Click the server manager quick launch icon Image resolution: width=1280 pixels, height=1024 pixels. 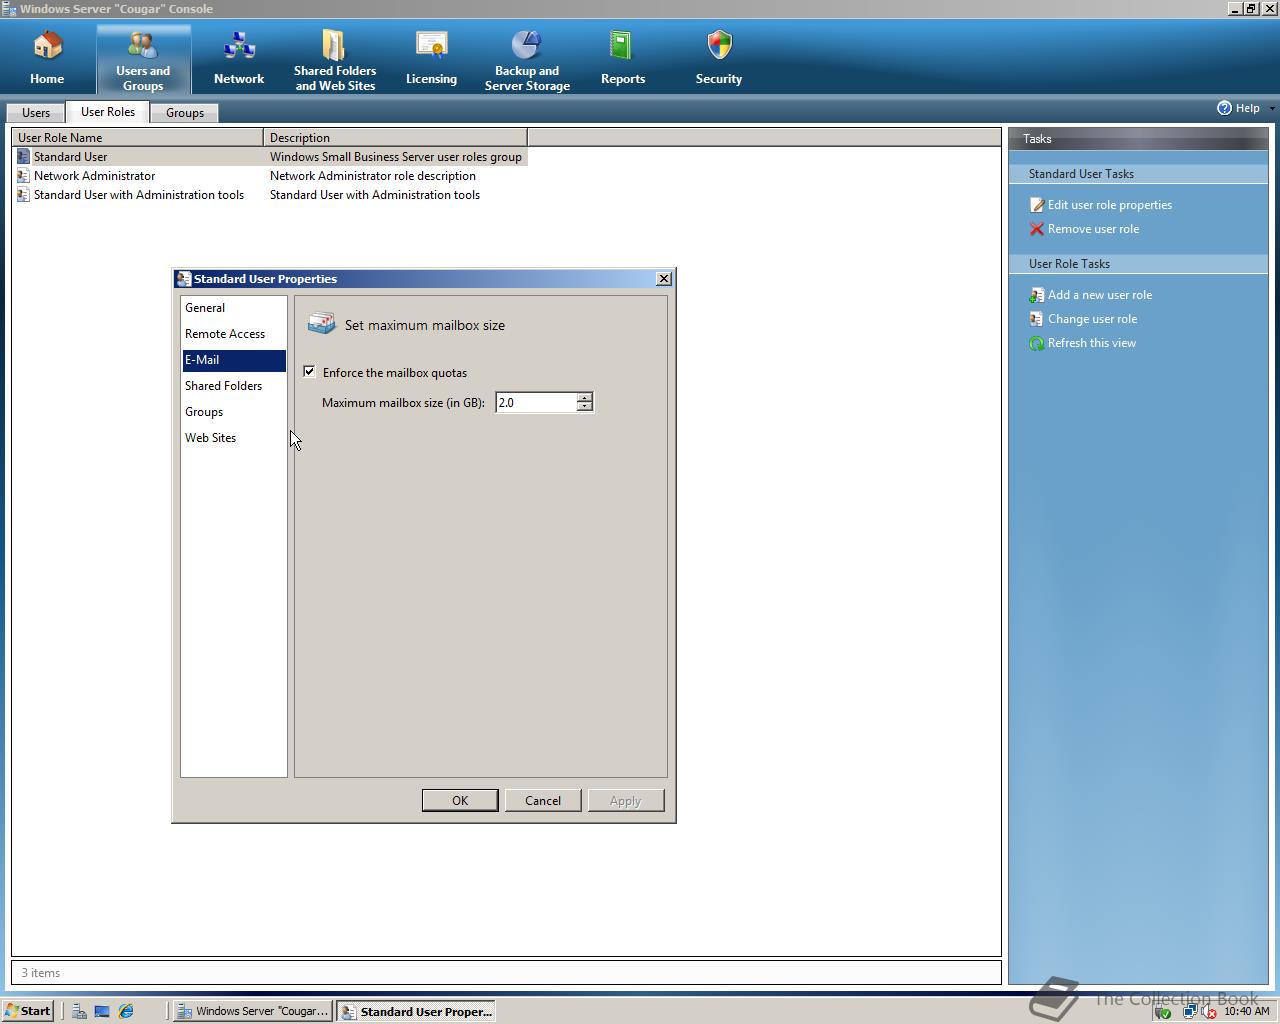pyautogui.click(x=79, y=1011)
